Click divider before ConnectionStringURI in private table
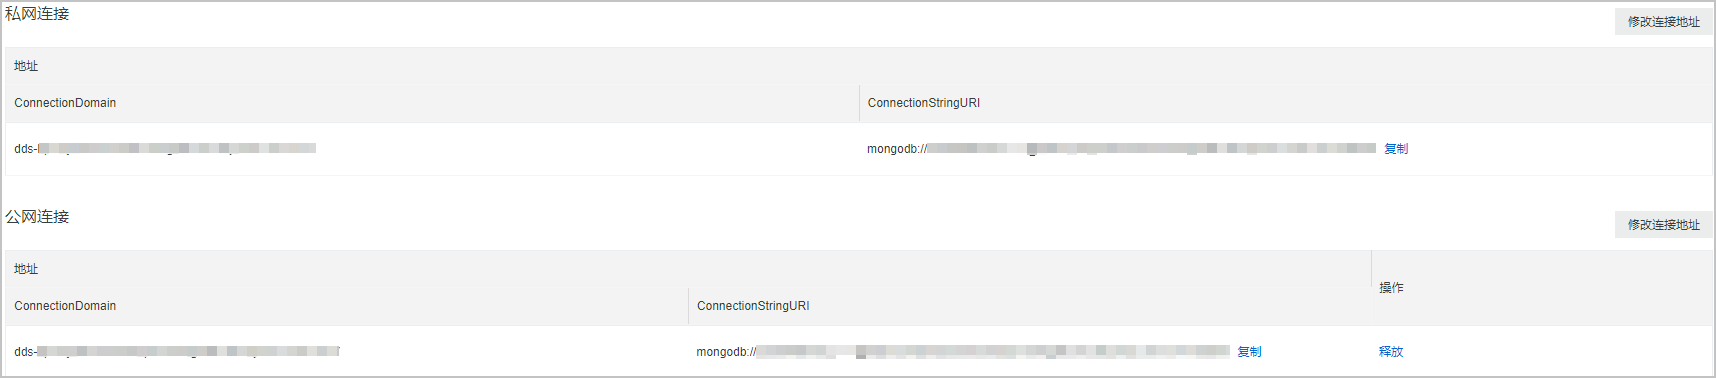The height and width of the screenshot is (378, 1716). (x=859, y=103)
